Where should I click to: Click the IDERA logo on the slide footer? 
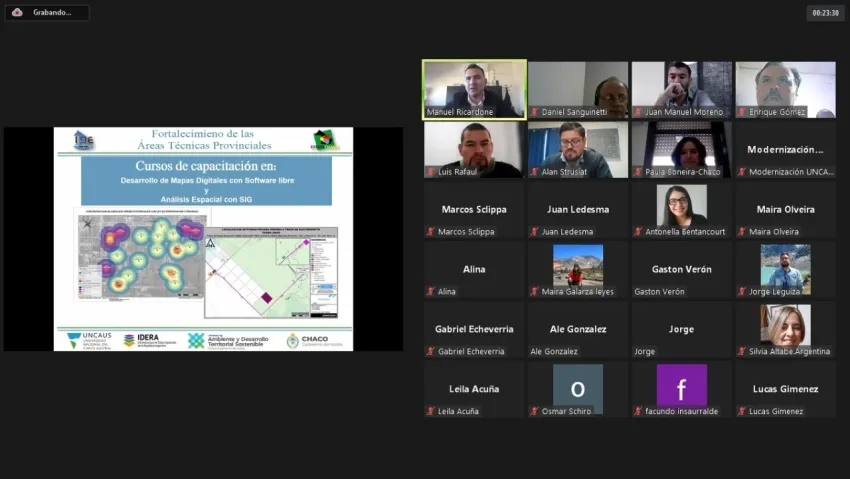[x=147, y=340]
